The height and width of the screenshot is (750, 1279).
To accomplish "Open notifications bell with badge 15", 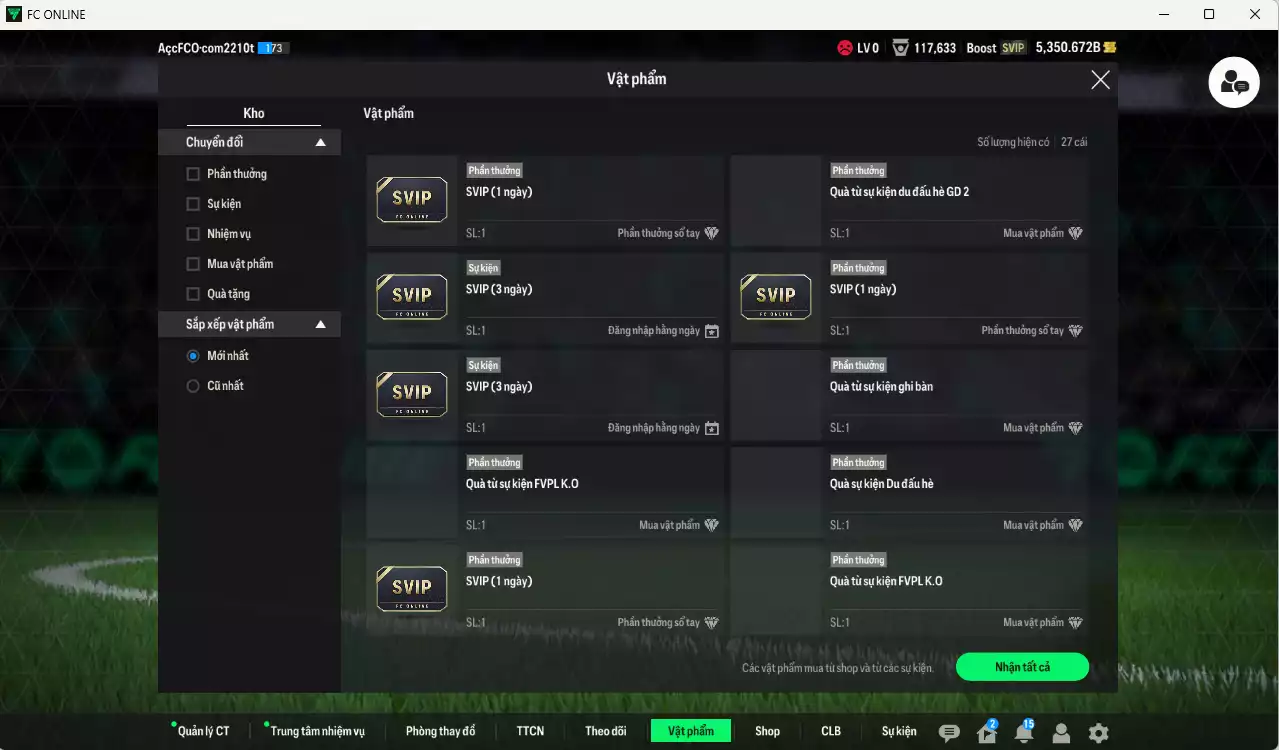I will pyautogui.click(x=1023, y=733).
